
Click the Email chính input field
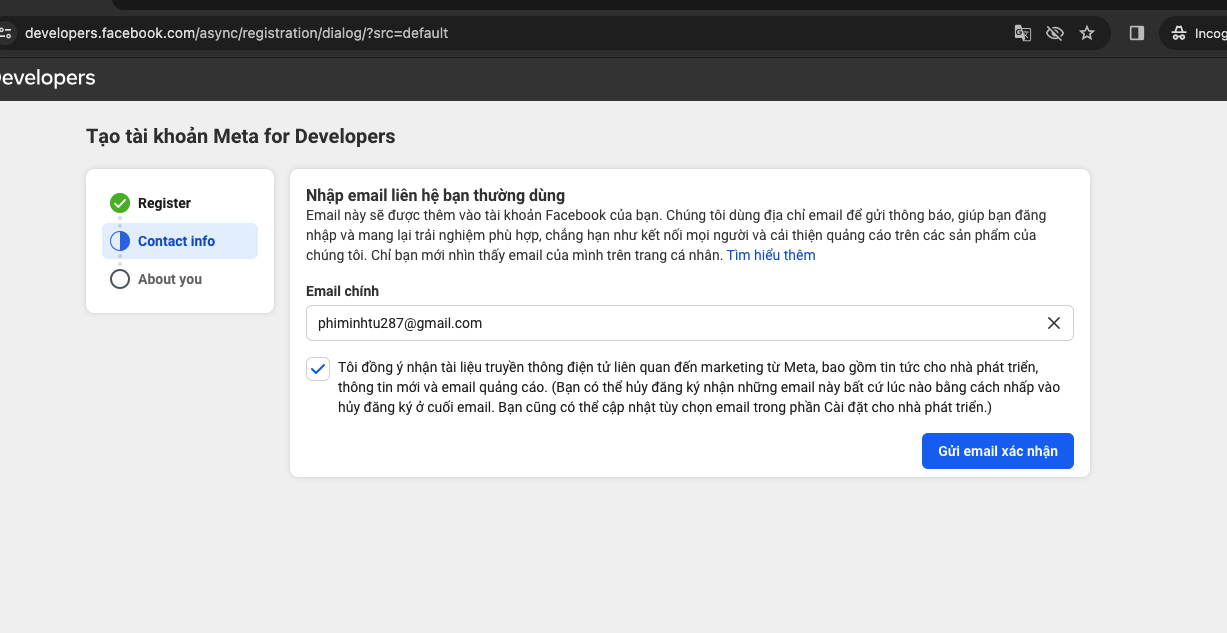690,323
